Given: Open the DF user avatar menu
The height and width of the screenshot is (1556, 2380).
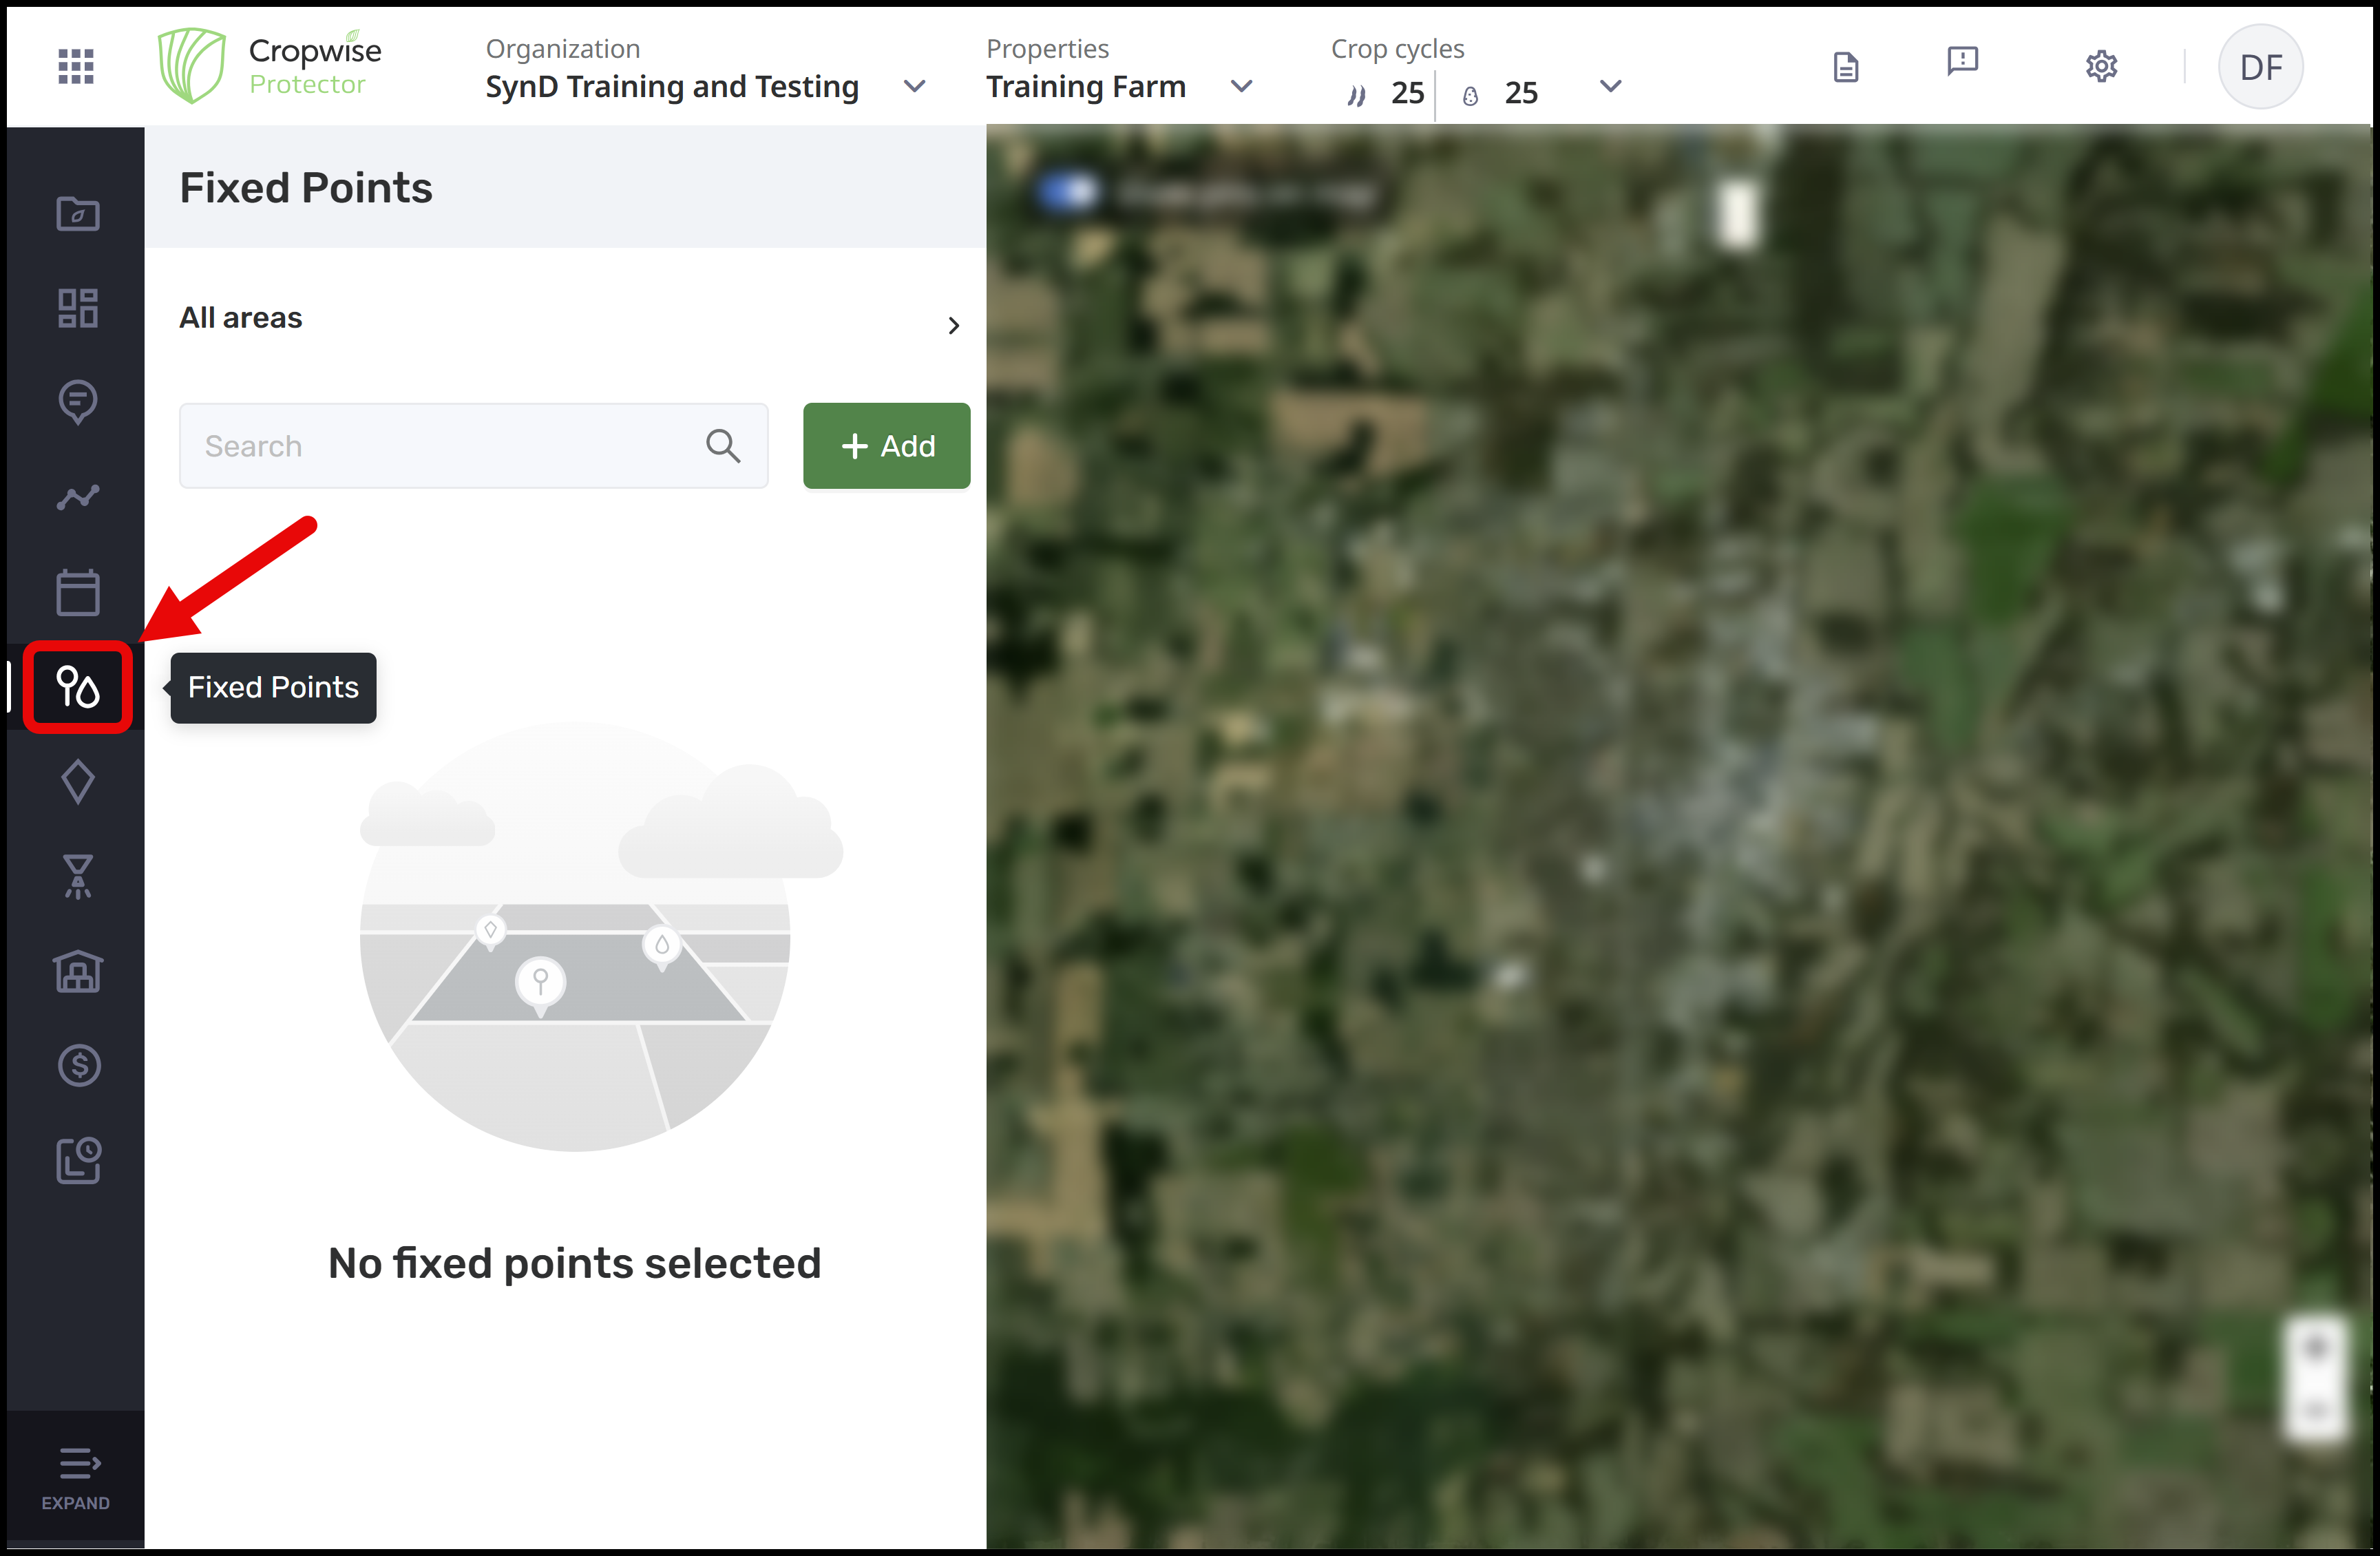Looking at the screenshot, I should click(2260, 67).
